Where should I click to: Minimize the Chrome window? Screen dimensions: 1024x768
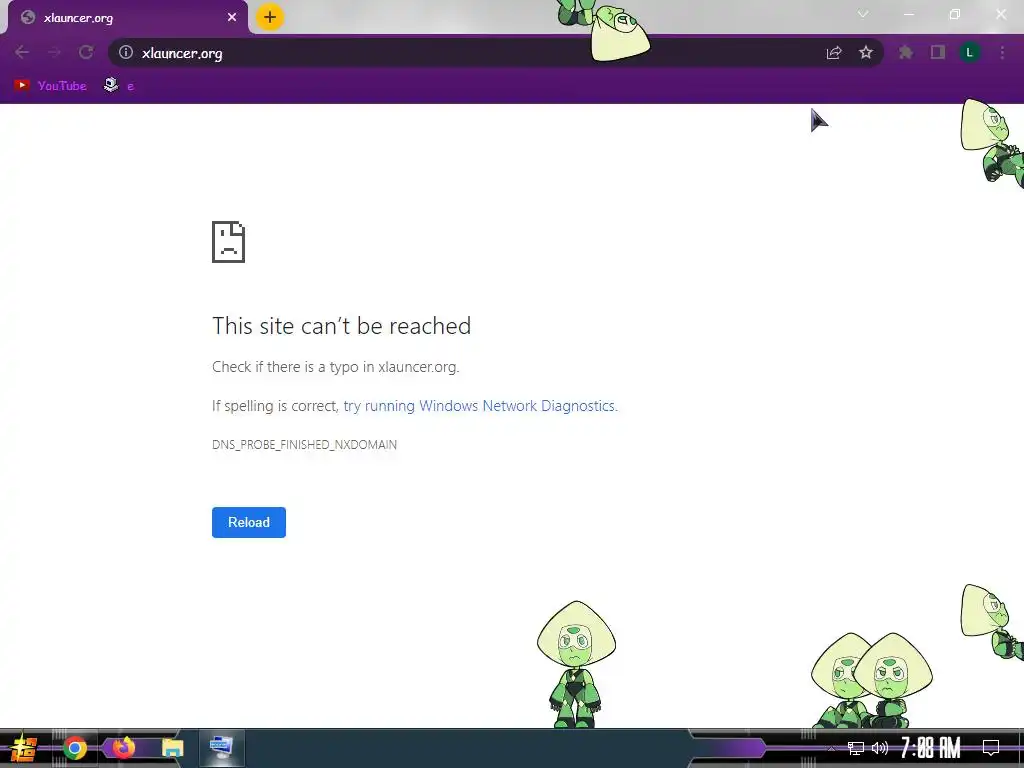click(x=908, y=14)
